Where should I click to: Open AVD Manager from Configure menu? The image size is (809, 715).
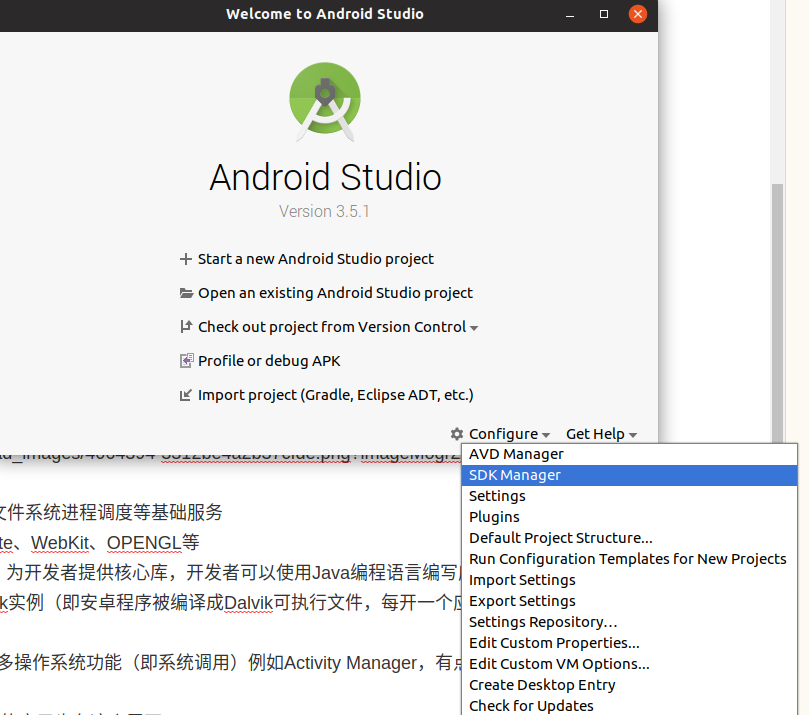(629, 454)
